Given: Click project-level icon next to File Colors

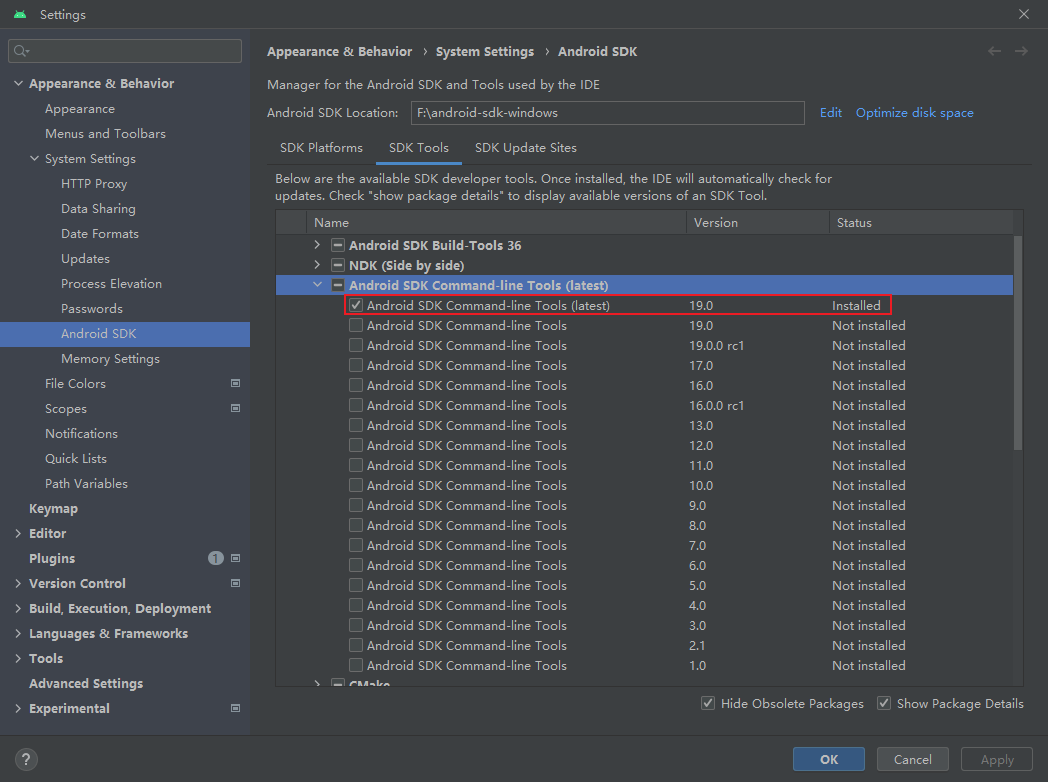Looking at the screenshot, I should pyautogui.click(x=235, y=383).
